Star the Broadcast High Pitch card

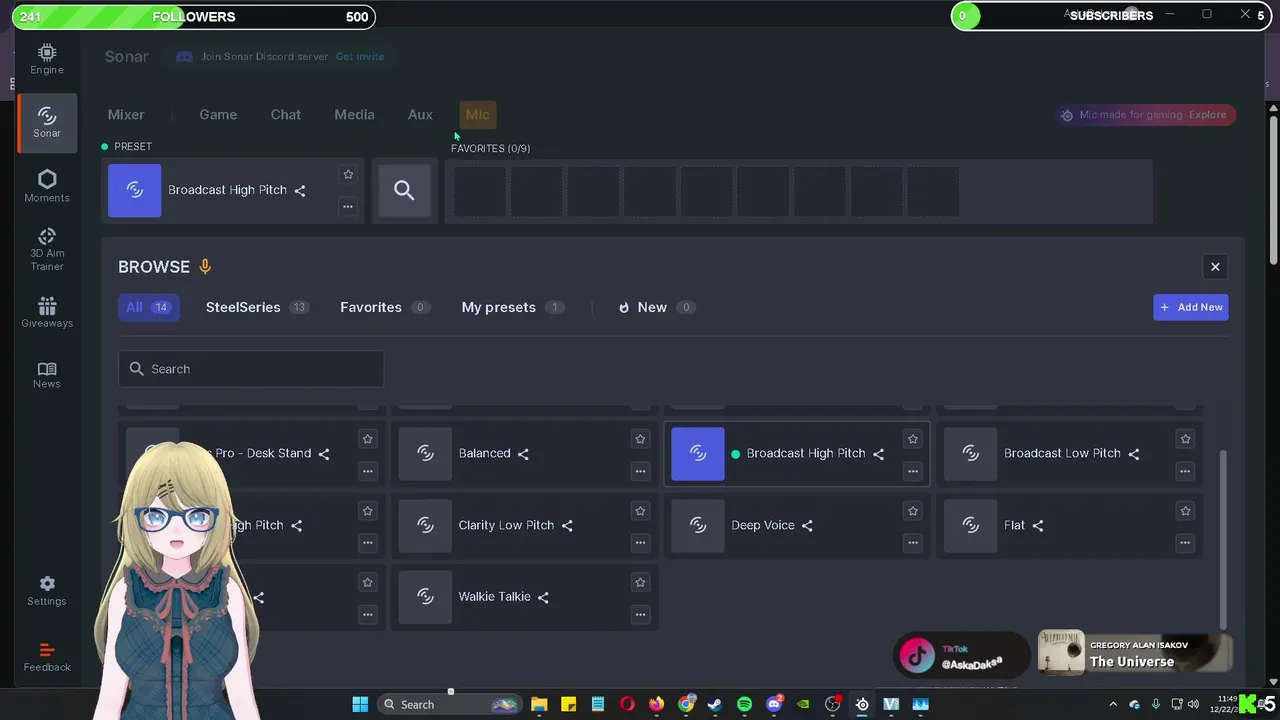[912, 438]
